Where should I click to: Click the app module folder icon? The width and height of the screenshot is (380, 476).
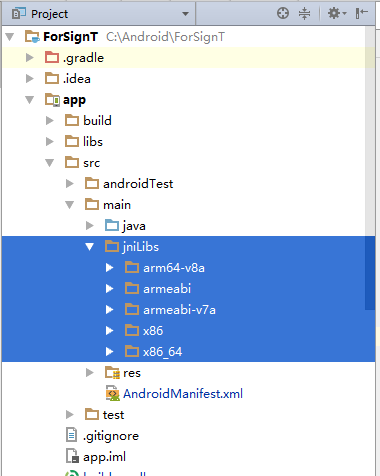52,100
